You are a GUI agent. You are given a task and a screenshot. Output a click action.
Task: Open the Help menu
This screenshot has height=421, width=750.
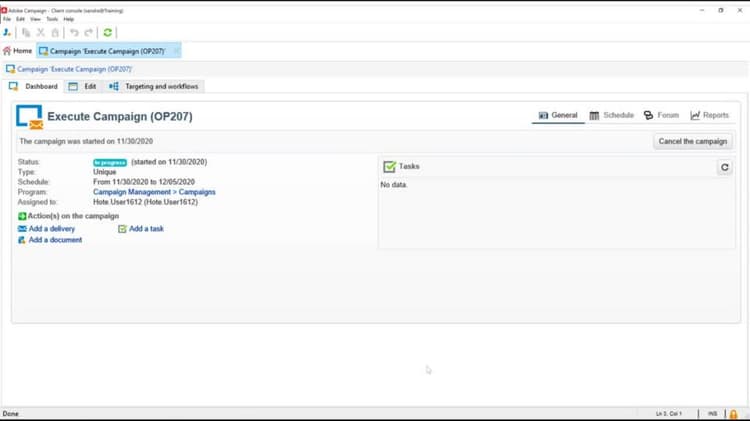[x=69, y=19]
